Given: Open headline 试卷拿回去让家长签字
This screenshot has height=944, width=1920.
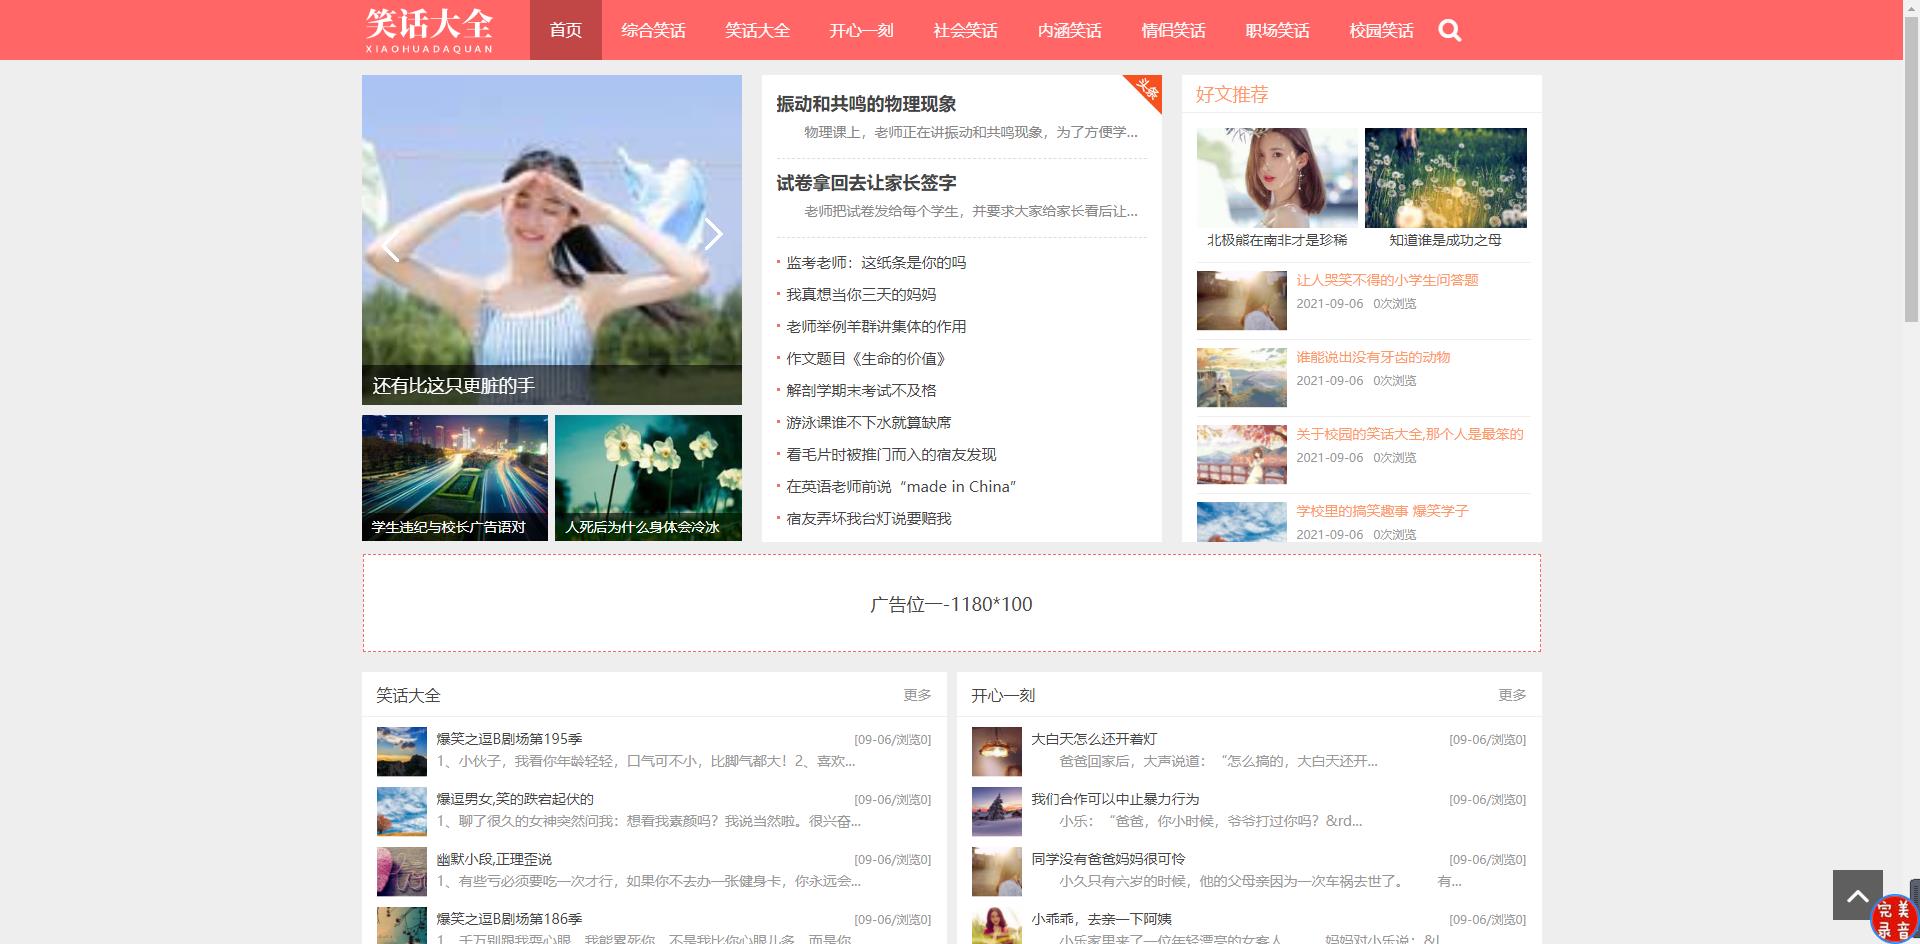Looking at the screenshot, I should 866,183.
